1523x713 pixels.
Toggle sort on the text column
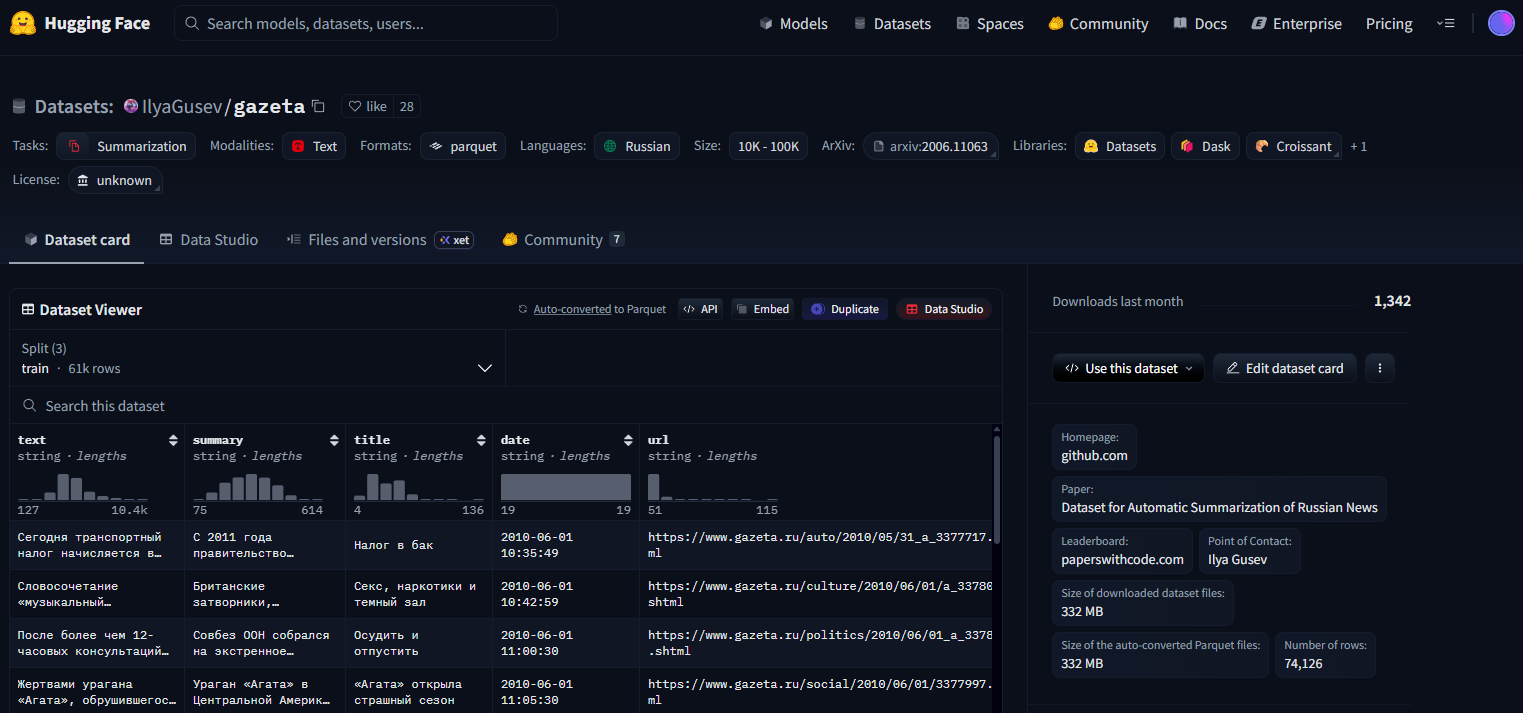pyautogui.click(x=173, y=440)
